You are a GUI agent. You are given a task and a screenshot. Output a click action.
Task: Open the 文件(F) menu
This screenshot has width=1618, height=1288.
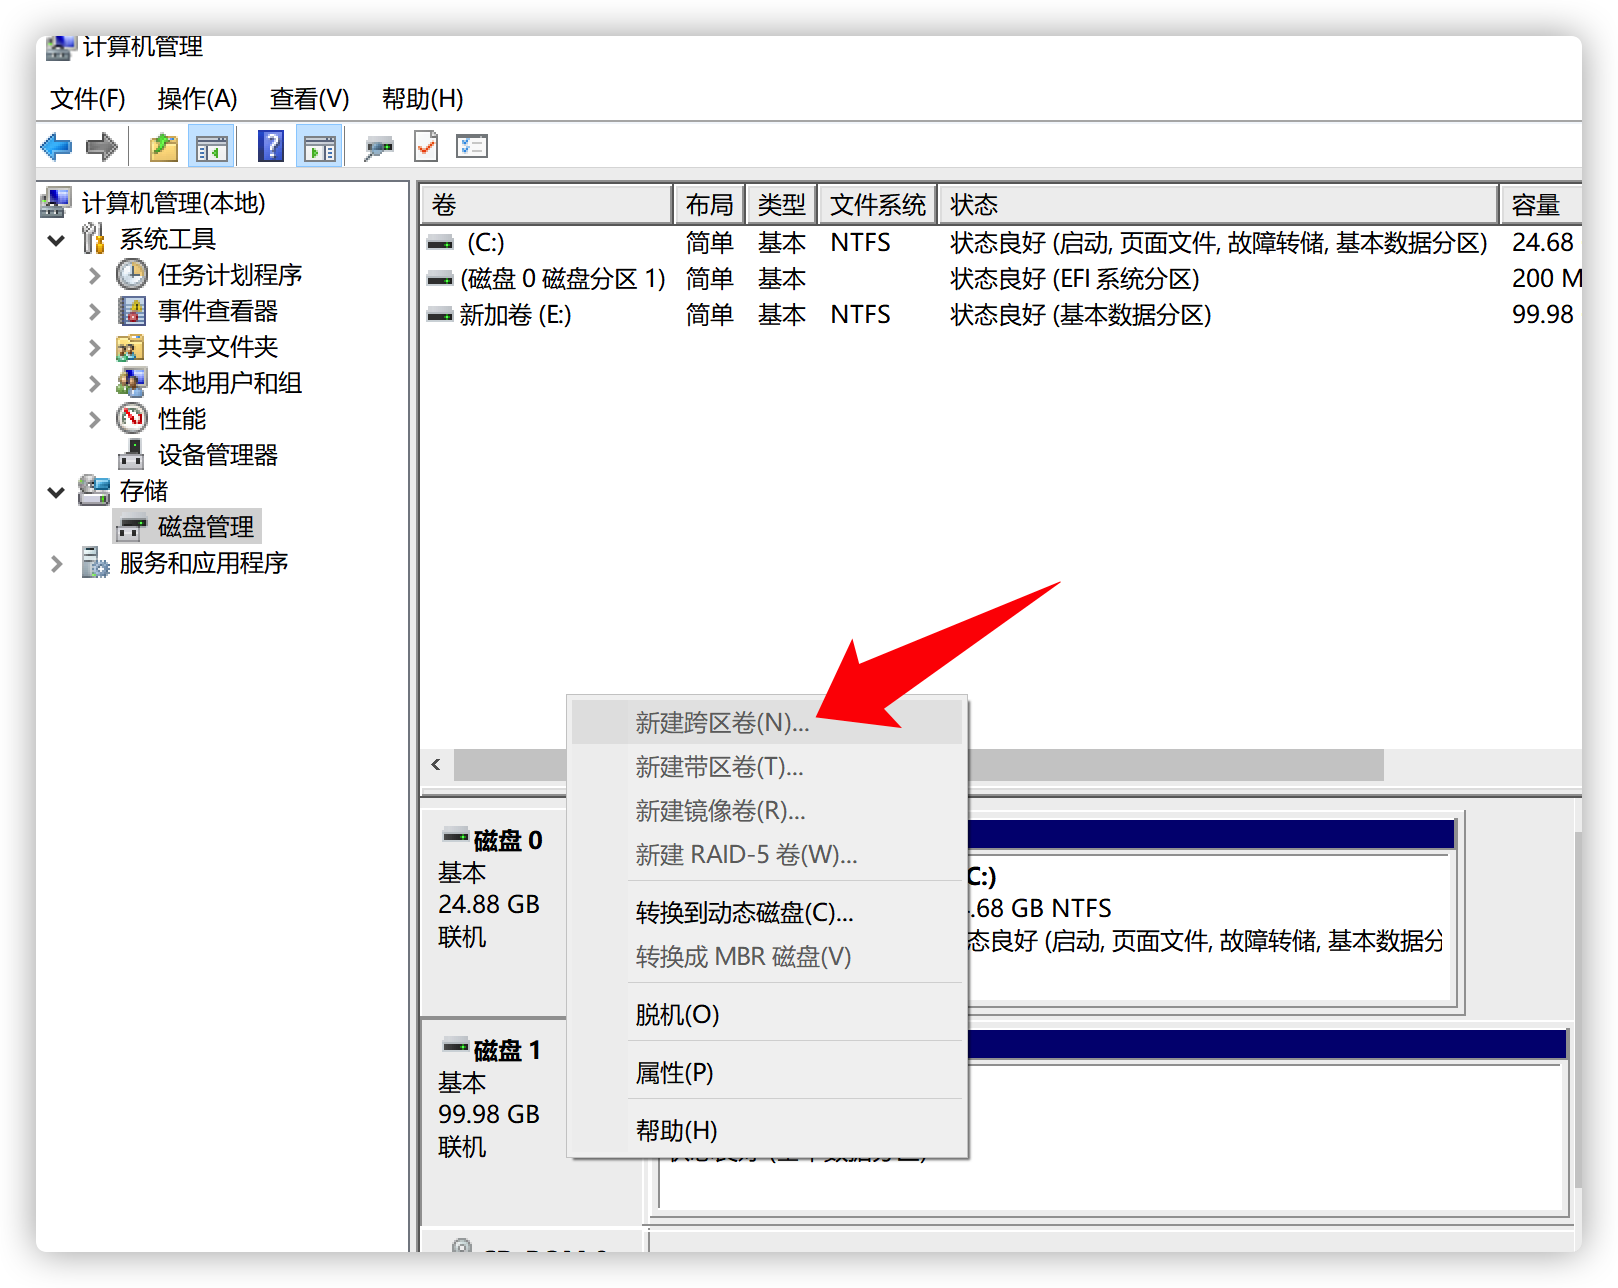[x=88, y=99]
